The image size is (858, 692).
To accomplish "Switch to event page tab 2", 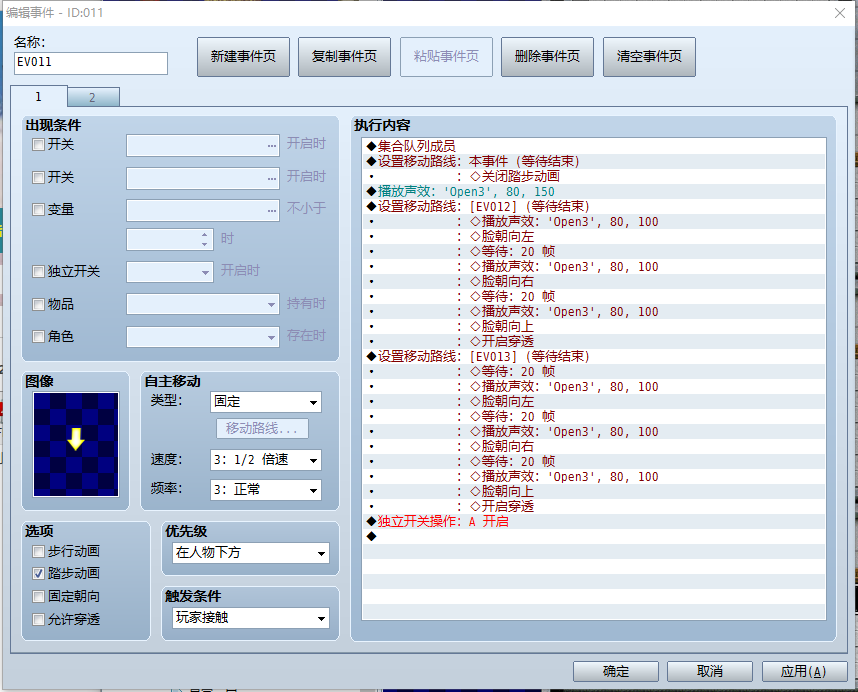I will coord(92,97).
